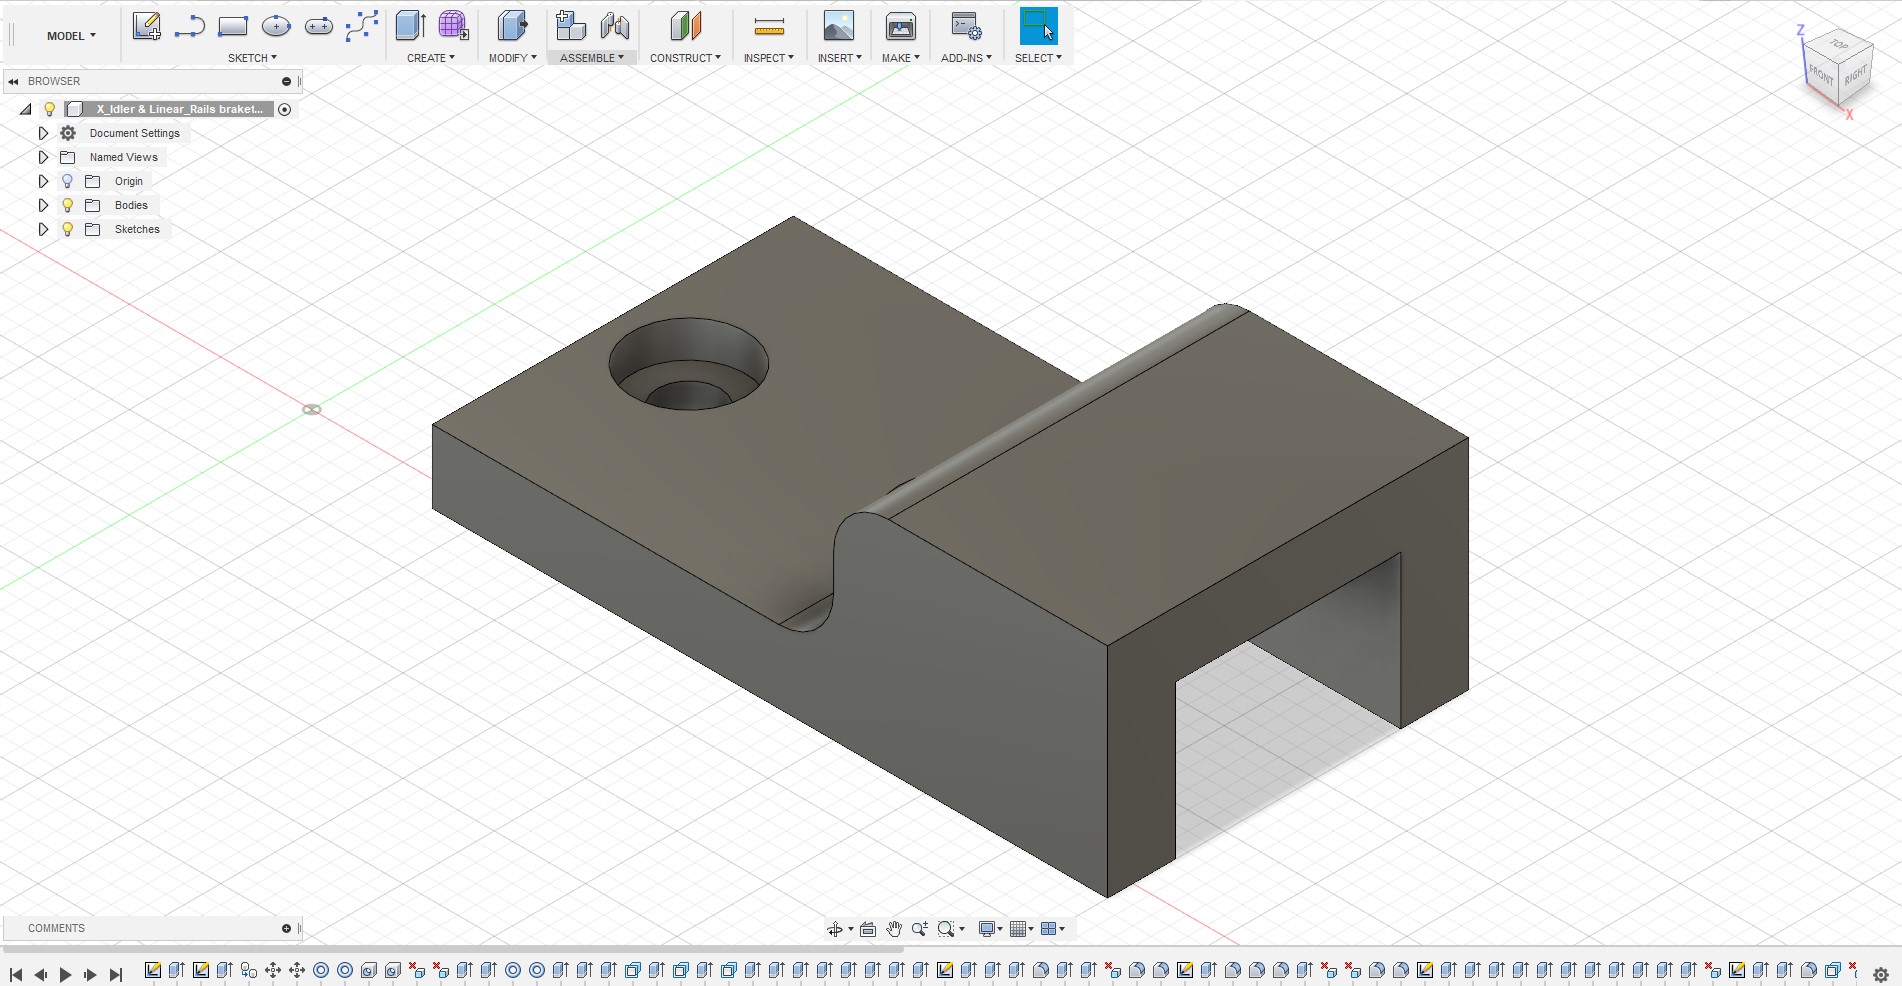1902x986 pixels.
Task: Open the MODEL workspace dropdown
Action: point(71,36)
